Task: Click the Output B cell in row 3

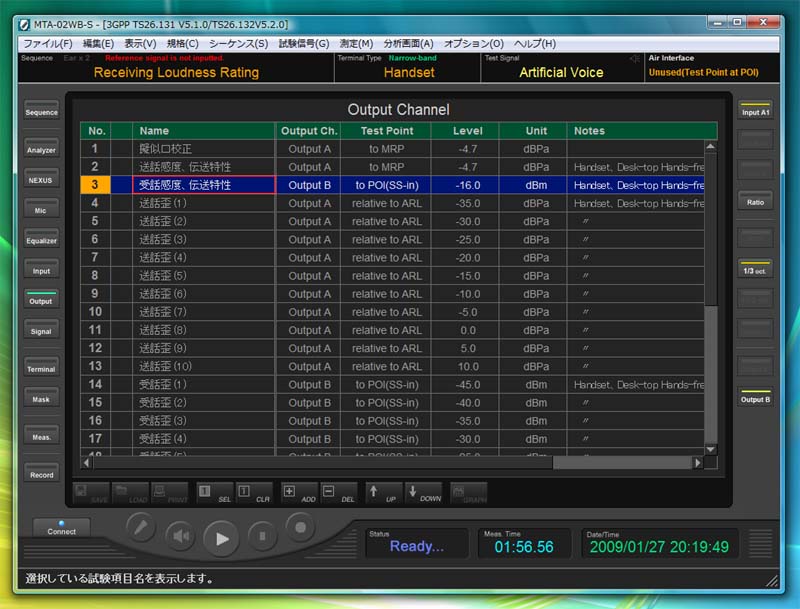Action: [x=309, y=185]
